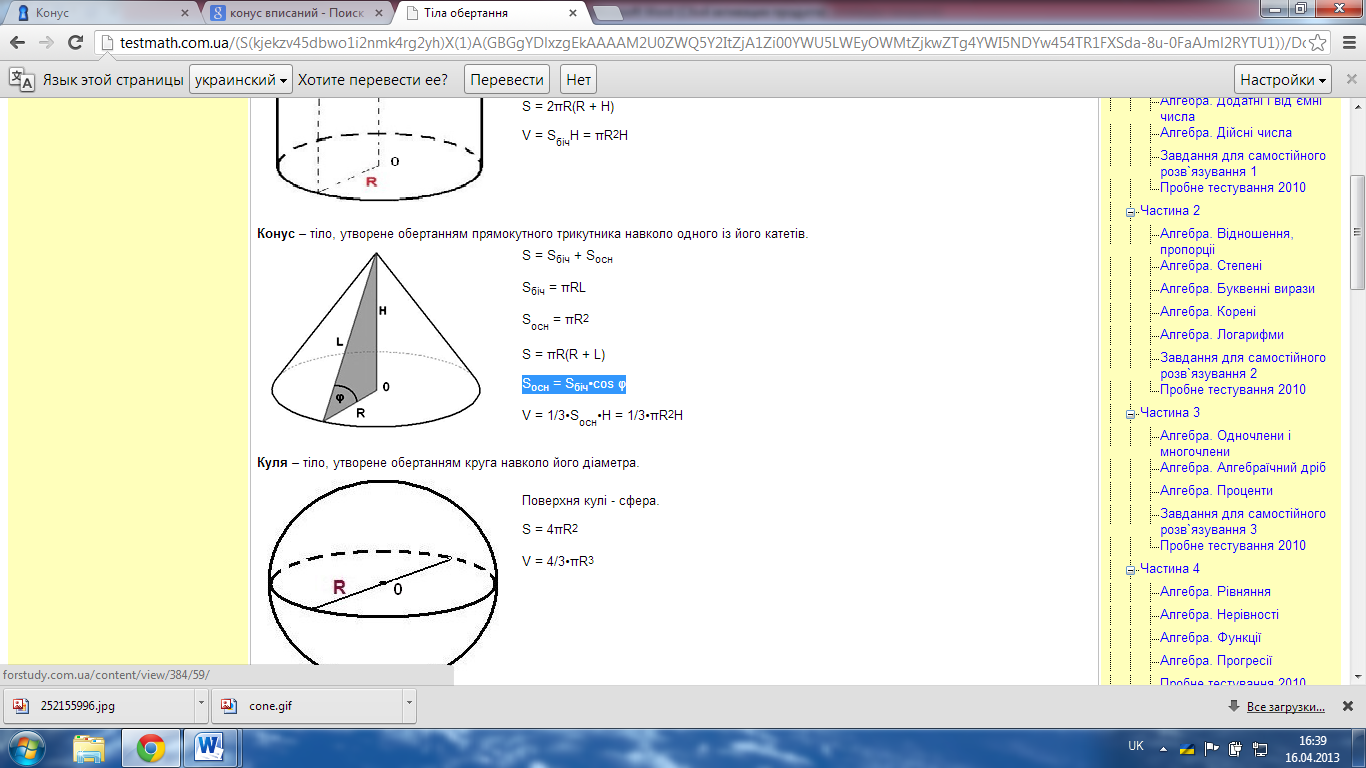Screen dimensions: 1366x768
Task: Close the "Конус" tab
Action: coord(183,13)
